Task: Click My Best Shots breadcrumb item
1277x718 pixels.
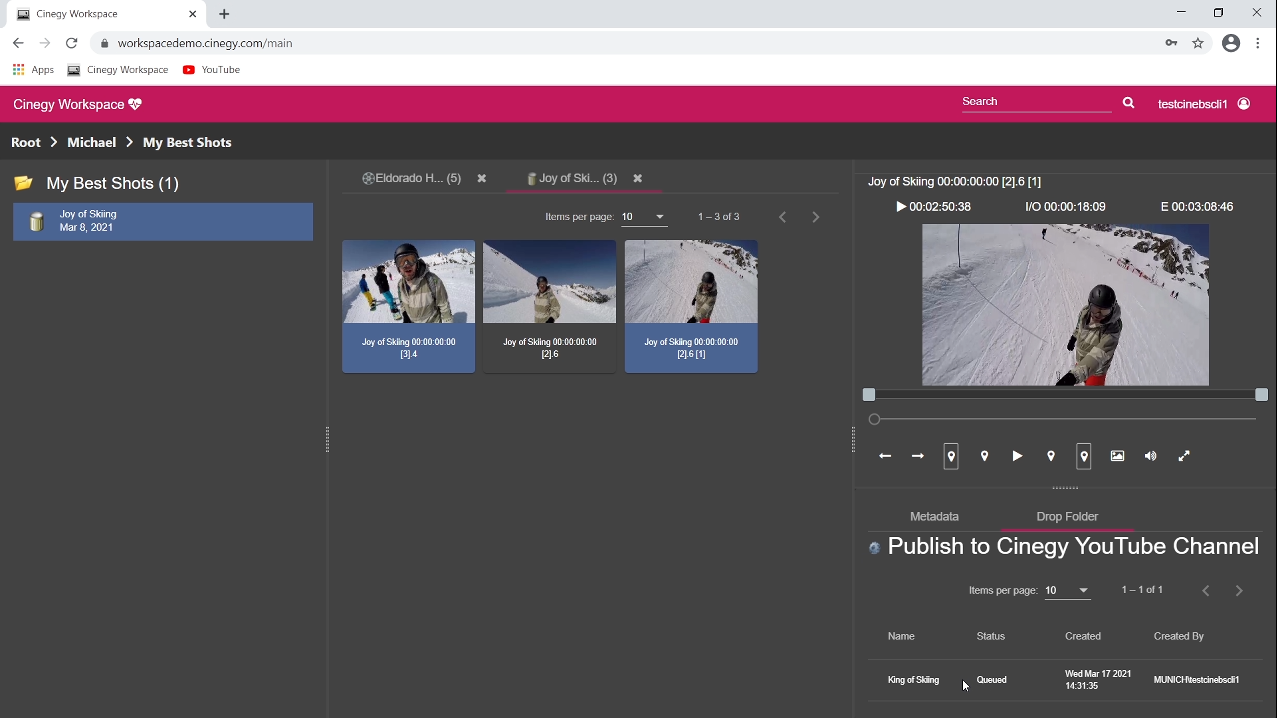Action: [x=187, y=142]
